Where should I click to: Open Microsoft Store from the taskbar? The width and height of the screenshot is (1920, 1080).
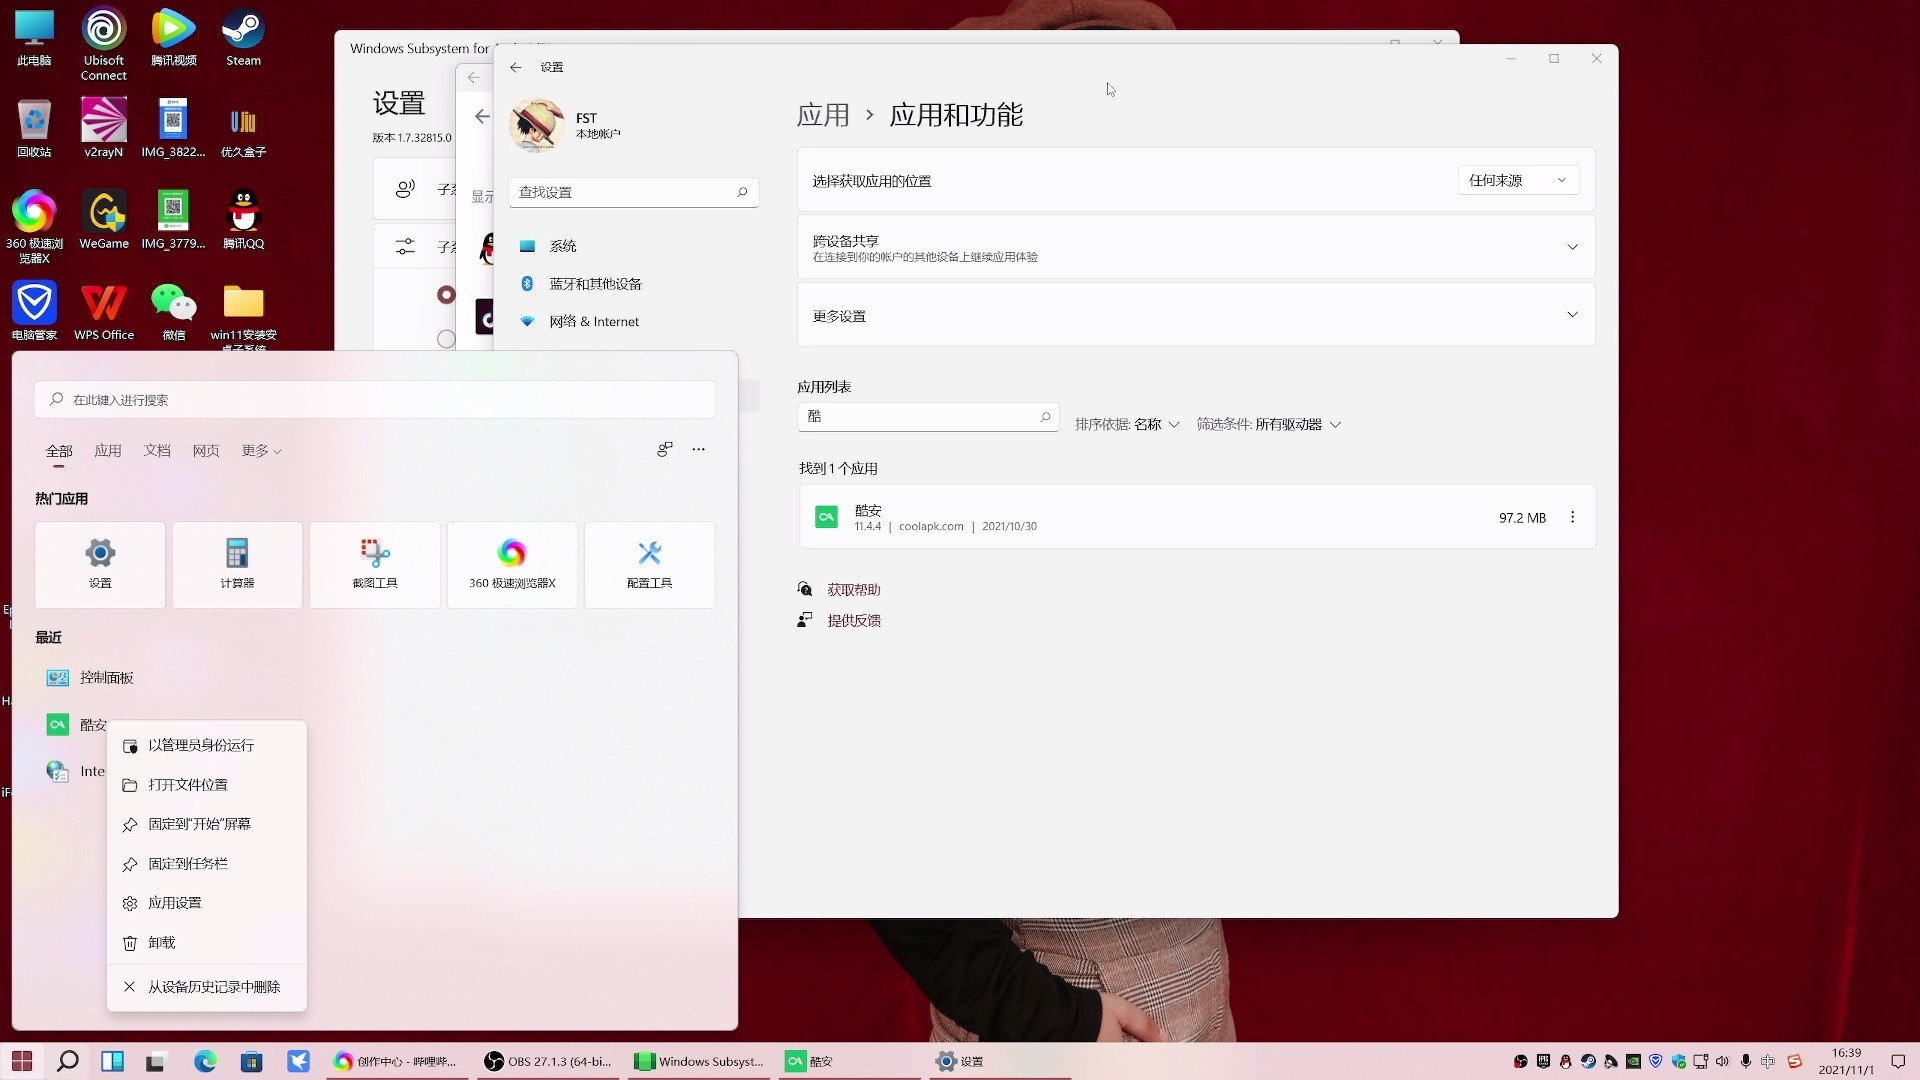click(x=251, y=1061)
